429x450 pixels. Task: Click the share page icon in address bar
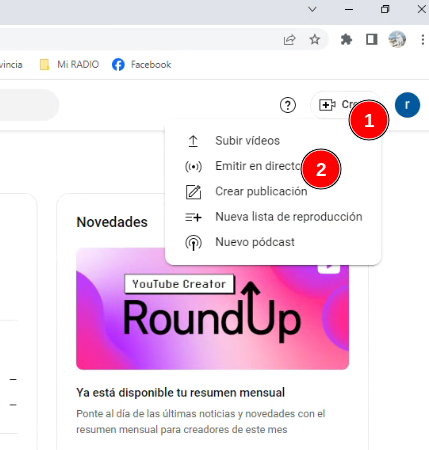[x=289, y=40]
